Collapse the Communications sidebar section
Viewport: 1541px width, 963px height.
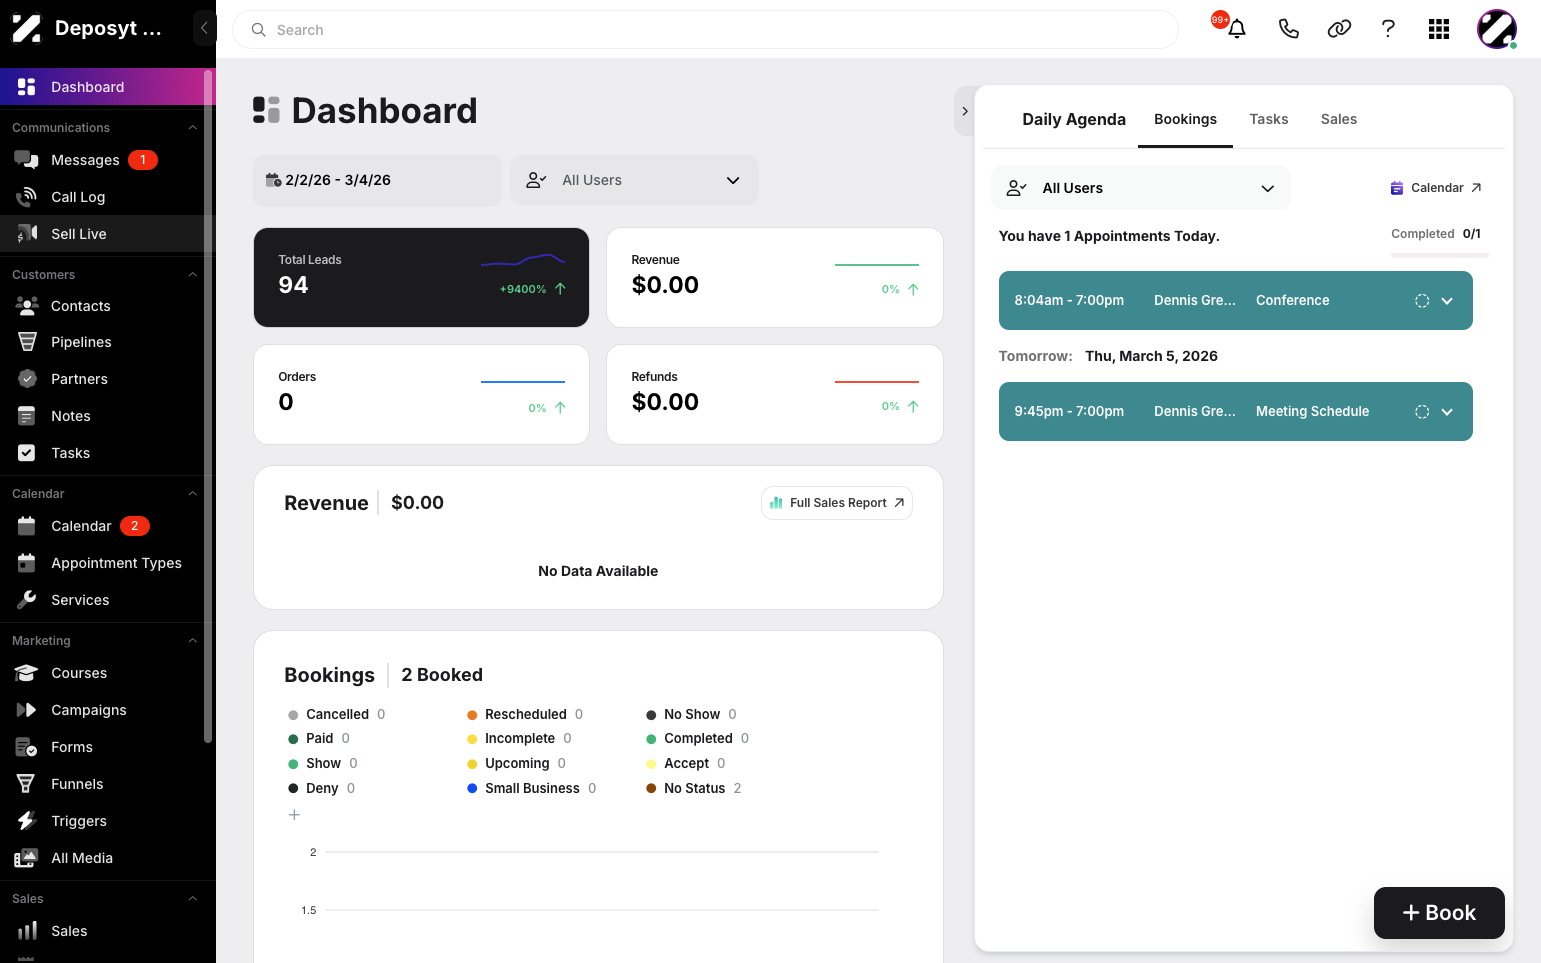pyautogui.click(x=192, y=128)
